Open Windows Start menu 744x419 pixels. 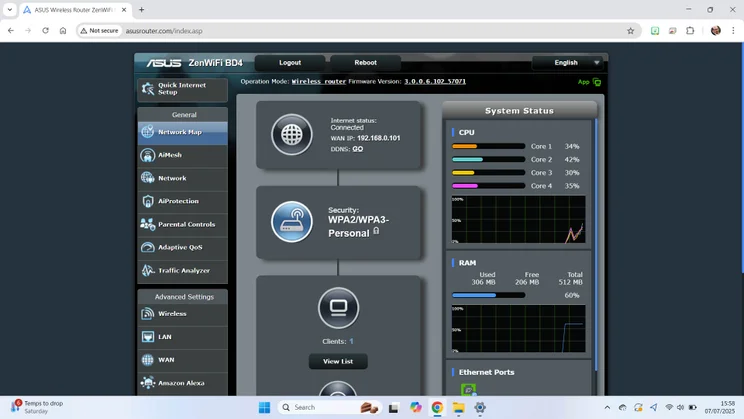pos(264,408)
